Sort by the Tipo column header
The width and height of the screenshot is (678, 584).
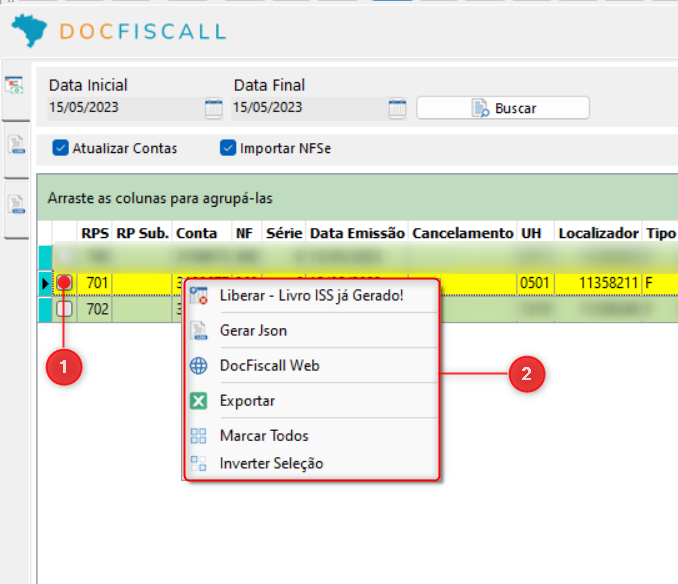[x=660, y=233]
